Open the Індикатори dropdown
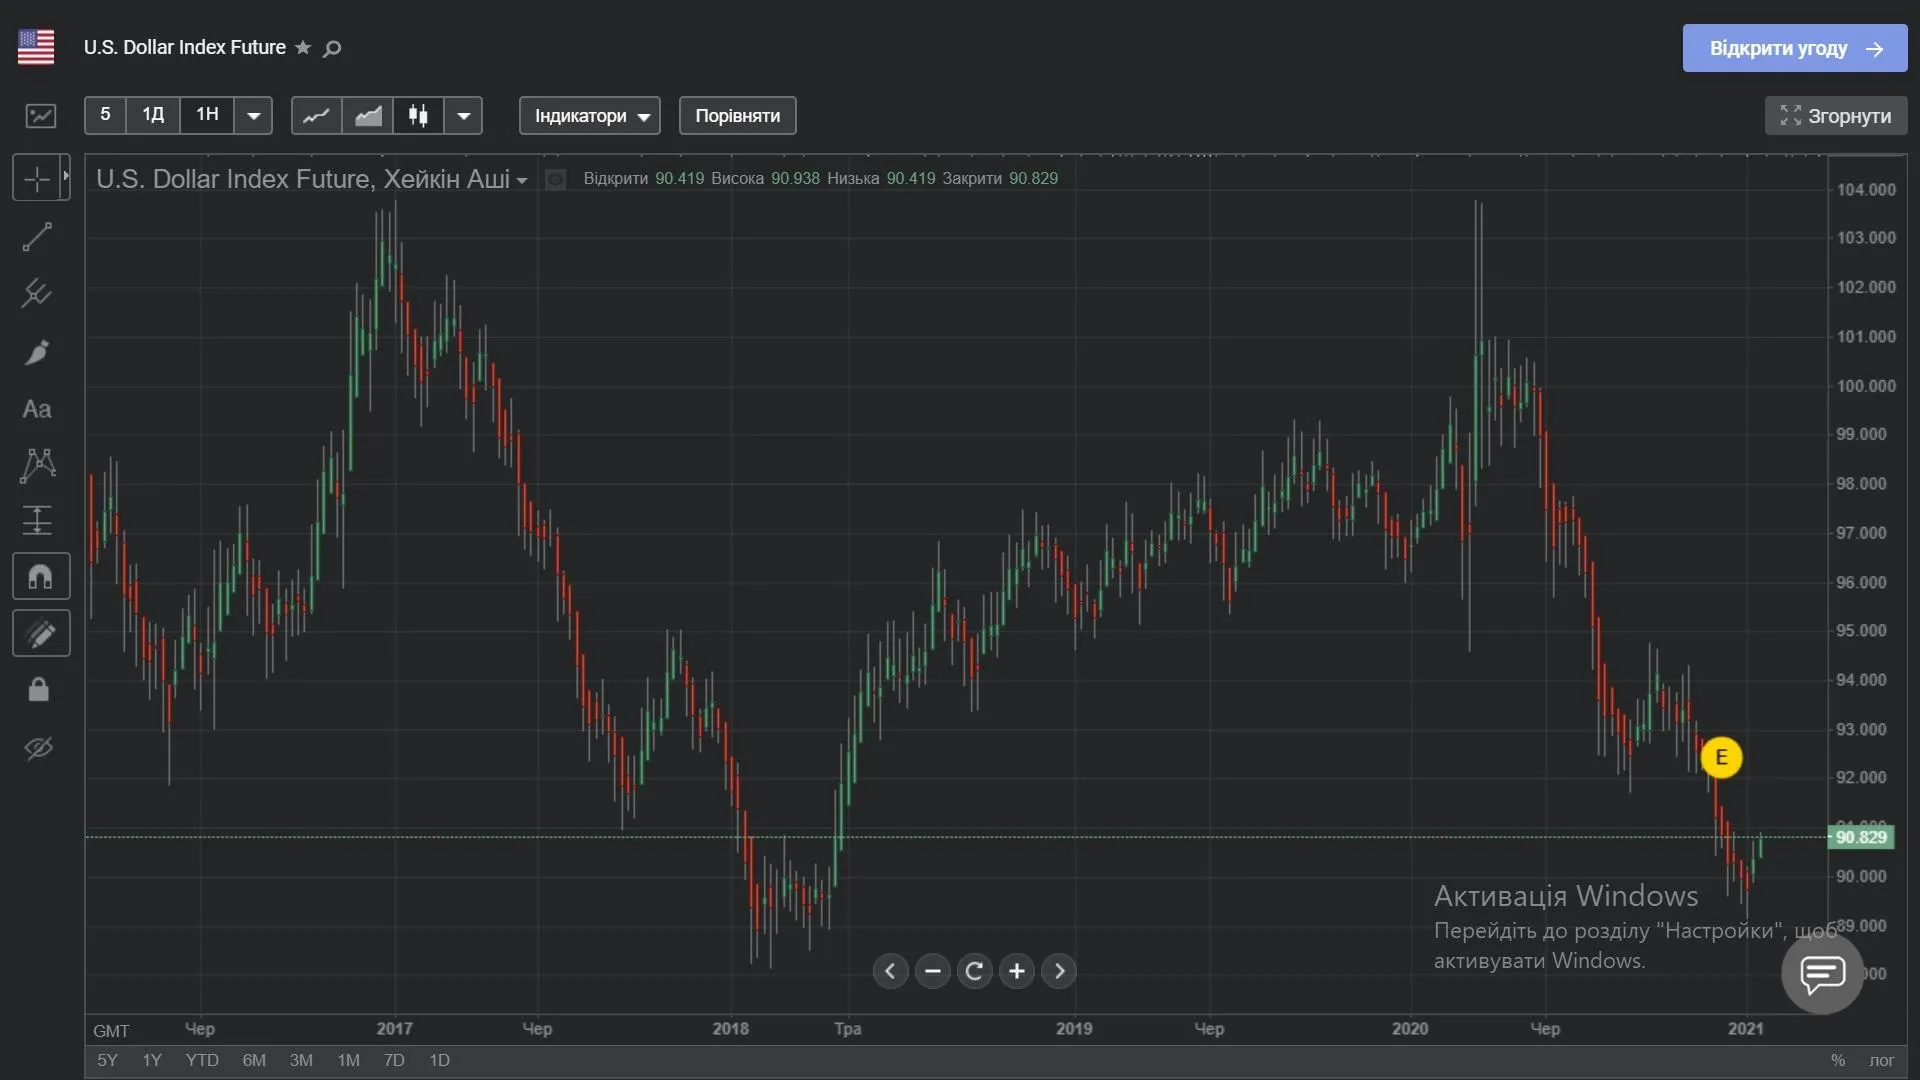 [x=590, y=116]
